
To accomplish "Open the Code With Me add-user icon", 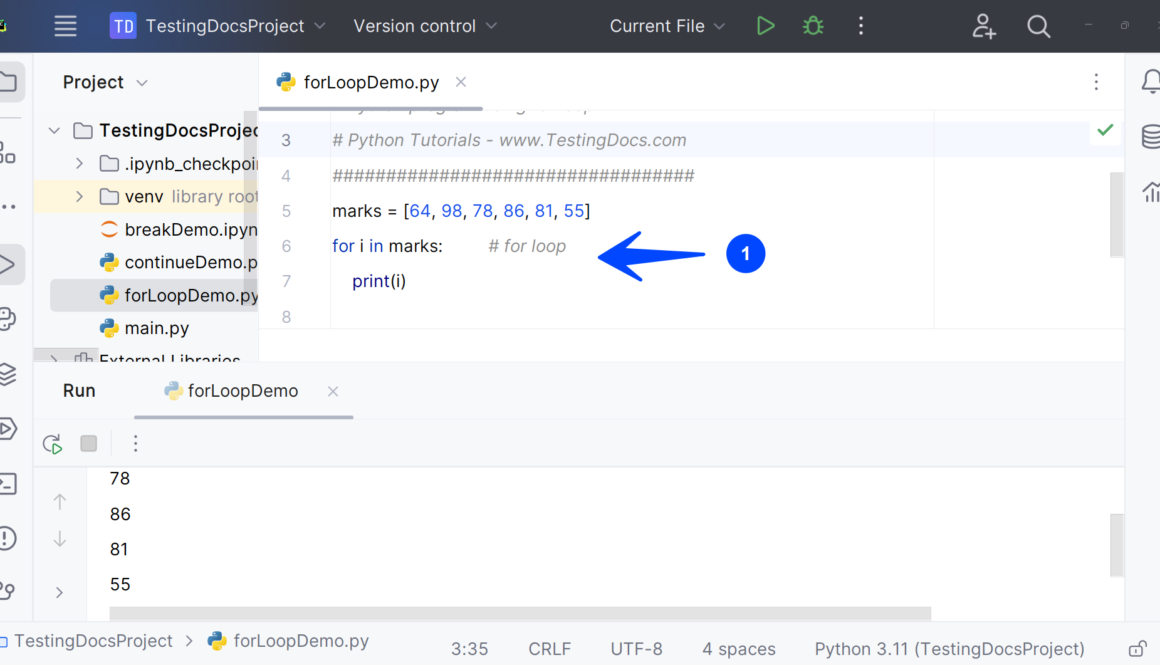I will pyautogui.click(x=984, y=26).
